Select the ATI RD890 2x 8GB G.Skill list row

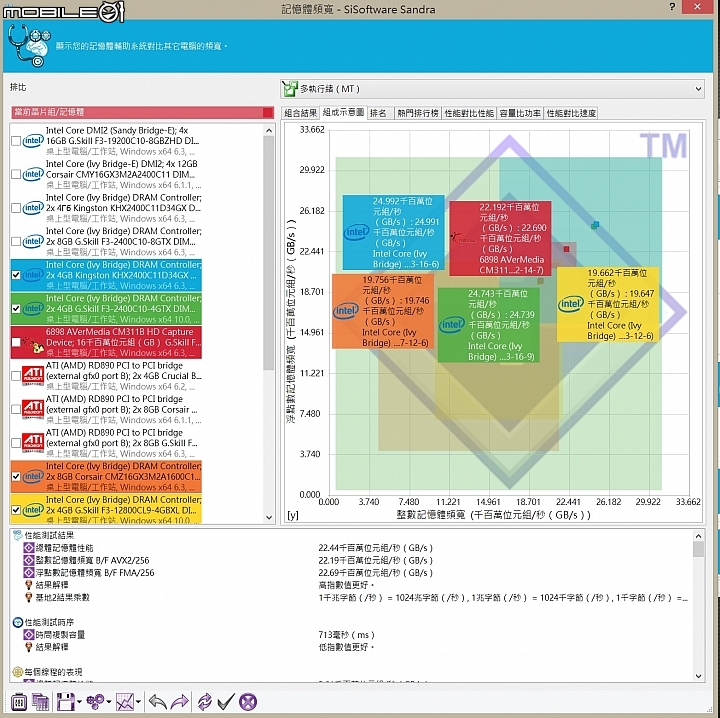tap(106, 443)
